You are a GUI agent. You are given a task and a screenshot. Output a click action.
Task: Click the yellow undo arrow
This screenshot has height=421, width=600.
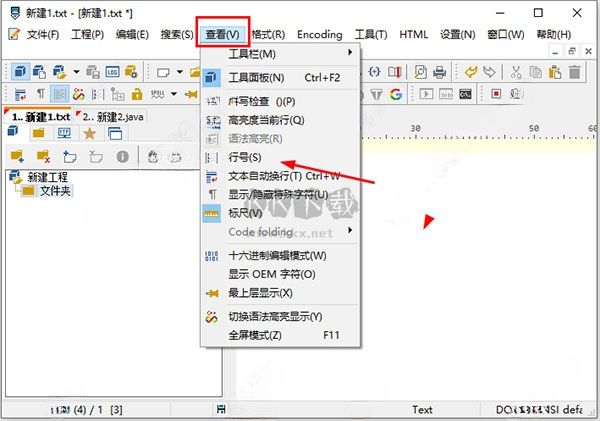(x=471, y=72)
